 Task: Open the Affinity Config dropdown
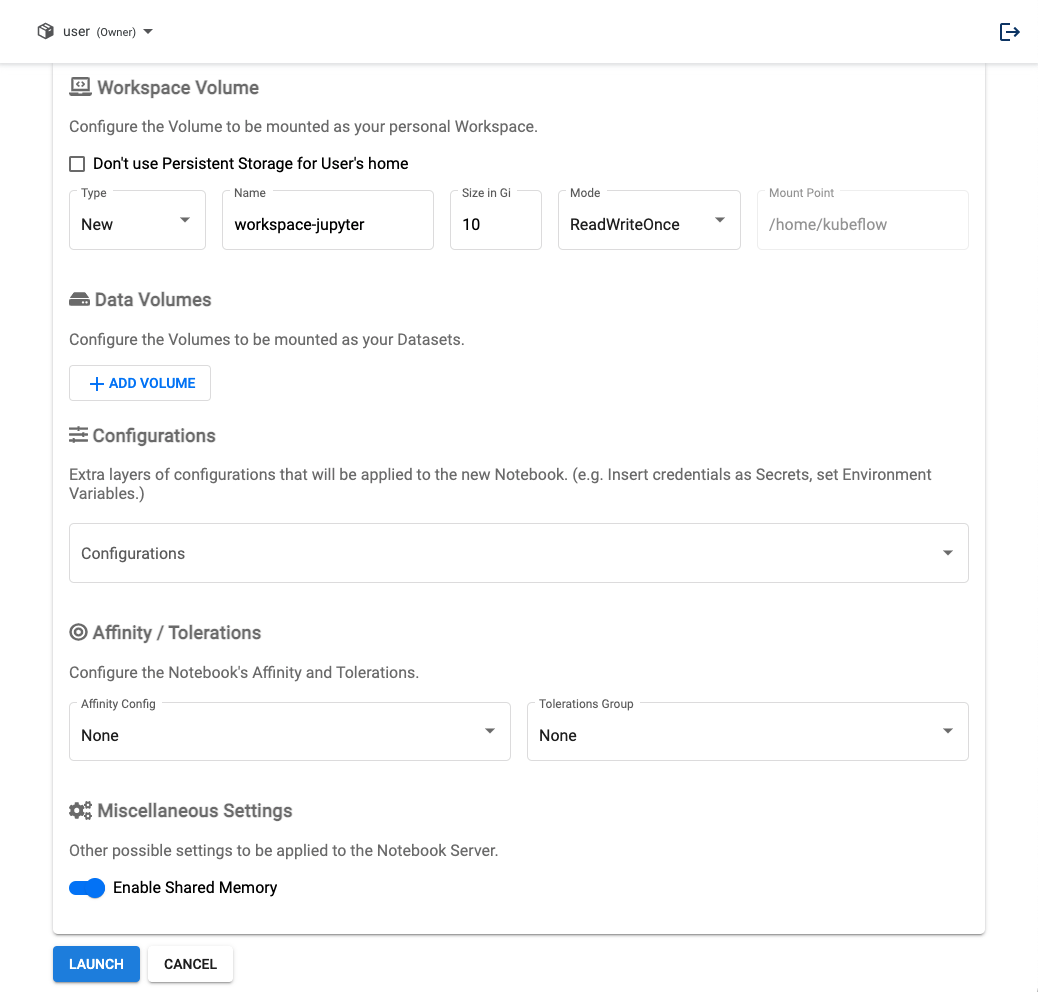(290, 731)
